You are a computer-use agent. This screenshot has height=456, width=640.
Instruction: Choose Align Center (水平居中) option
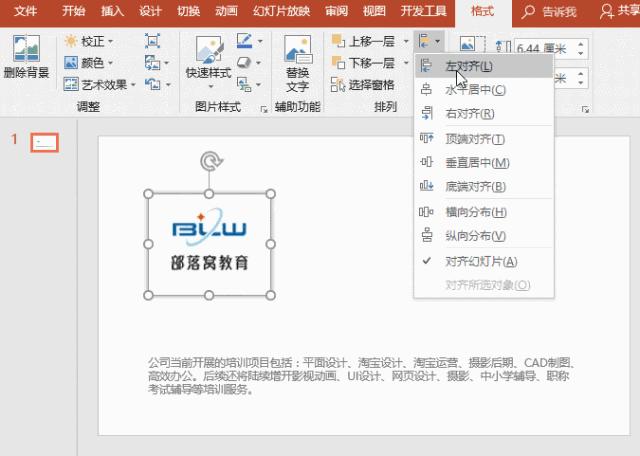[x=484, y=90]
